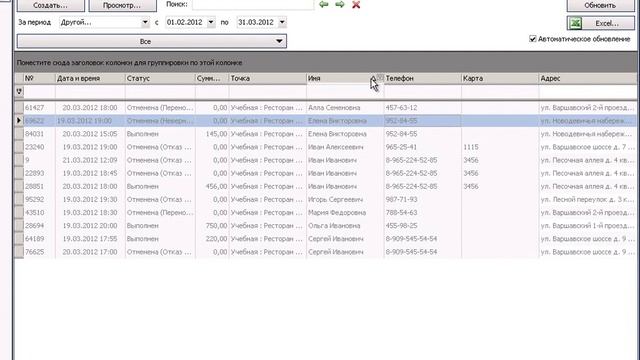
Task: Click name cell Мария Федоровна
Action: coord(345,212)
